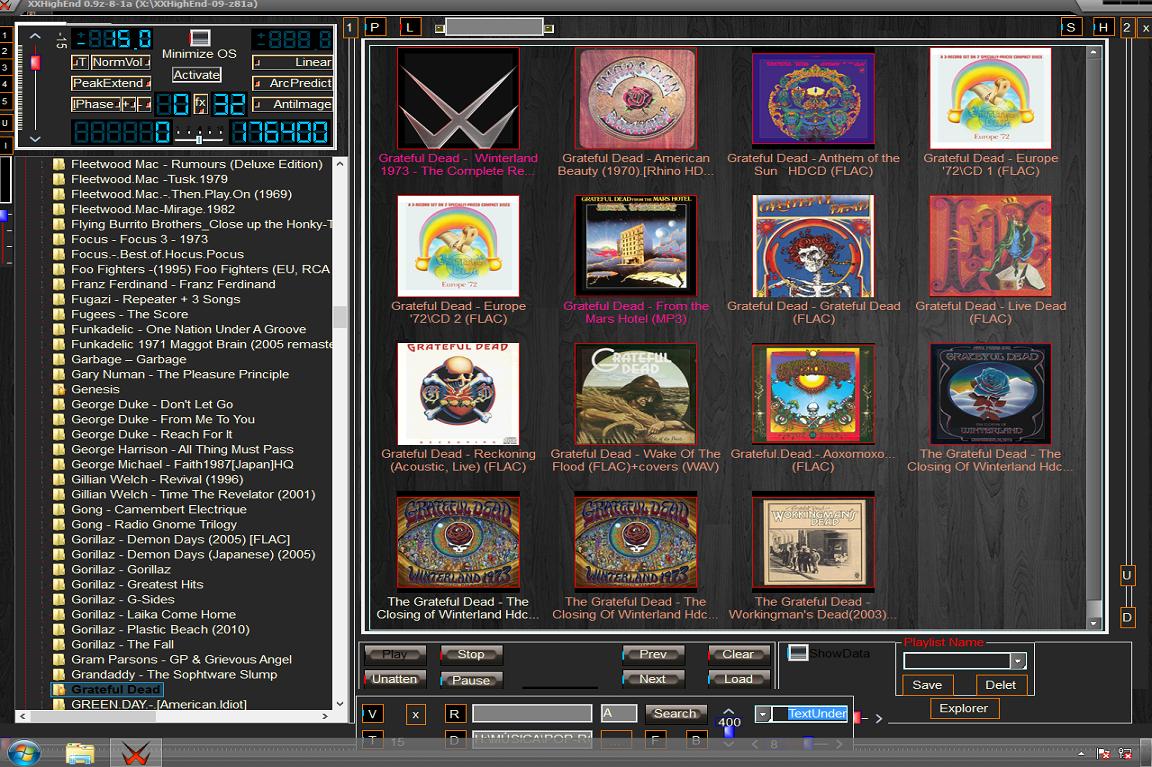
Task: Click the folder icon beside Gong - Camembert Electrique
Action: click(58, 509)
